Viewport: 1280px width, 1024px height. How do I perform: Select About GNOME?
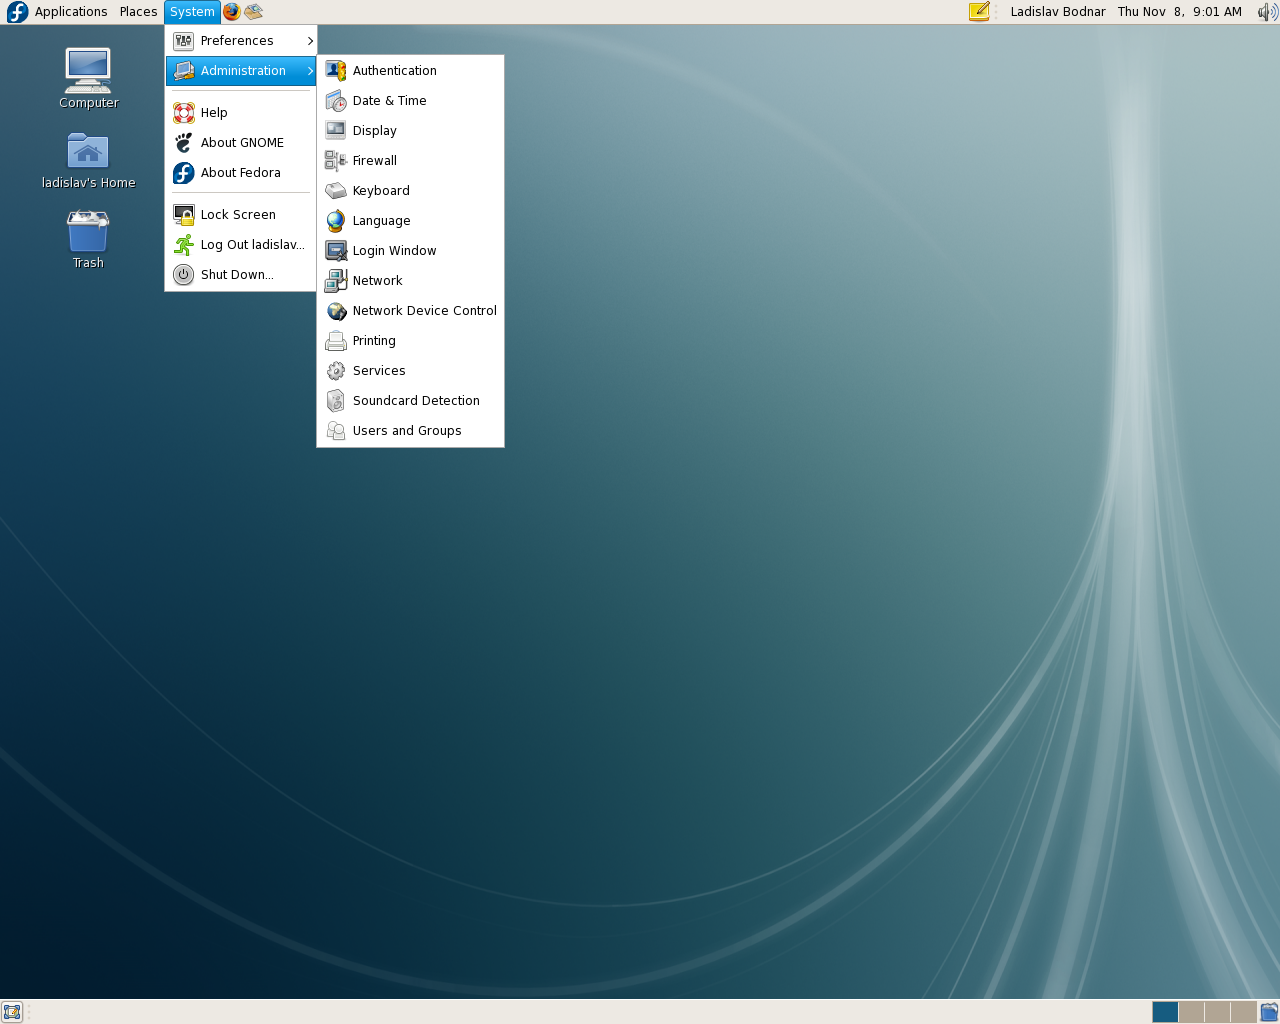click(241, 143)
